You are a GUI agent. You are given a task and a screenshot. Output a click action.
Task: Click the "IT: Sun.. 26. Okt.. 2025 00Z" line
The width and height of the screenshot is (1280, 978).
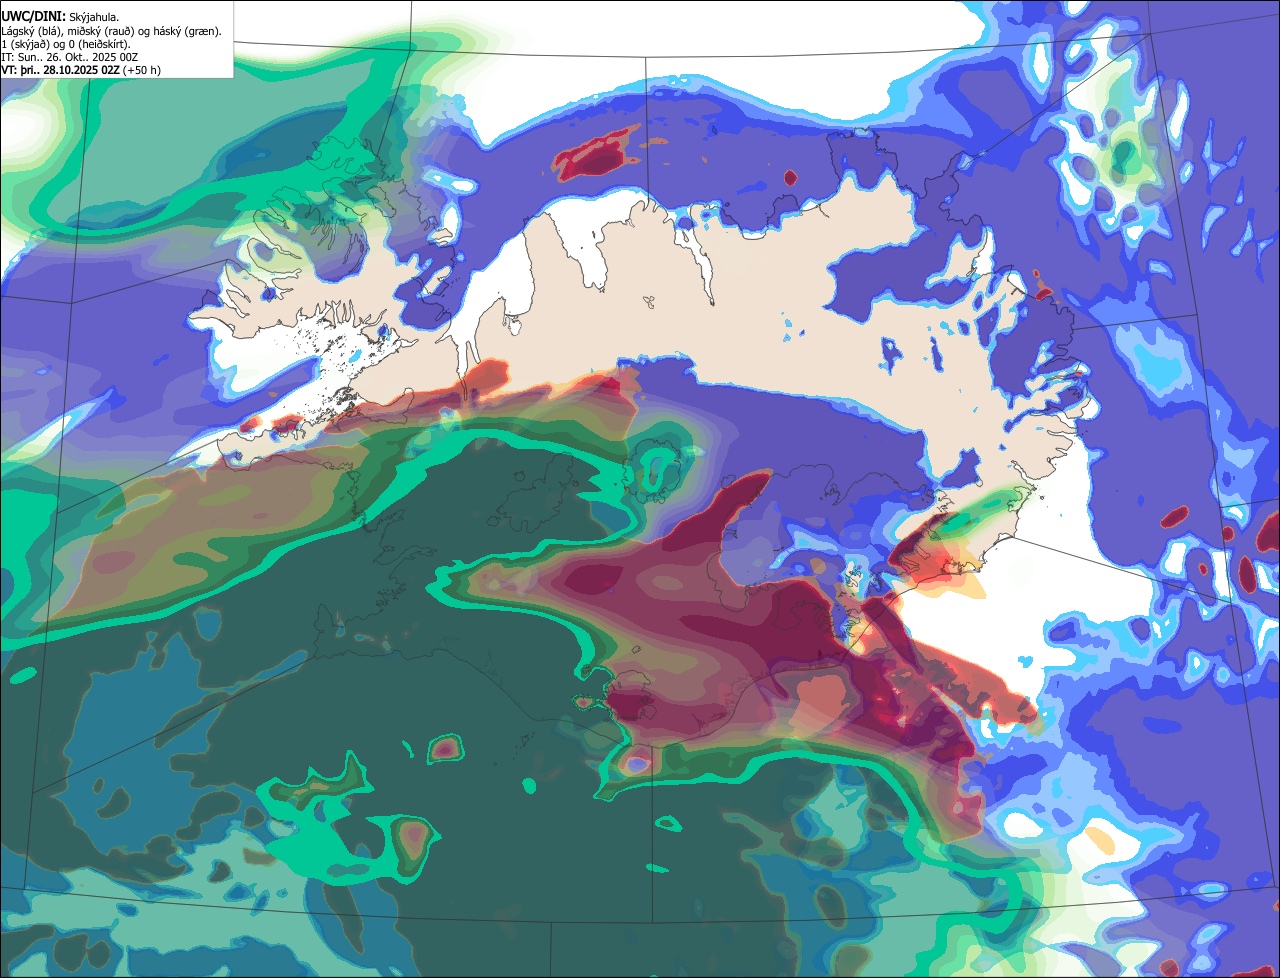70,57
